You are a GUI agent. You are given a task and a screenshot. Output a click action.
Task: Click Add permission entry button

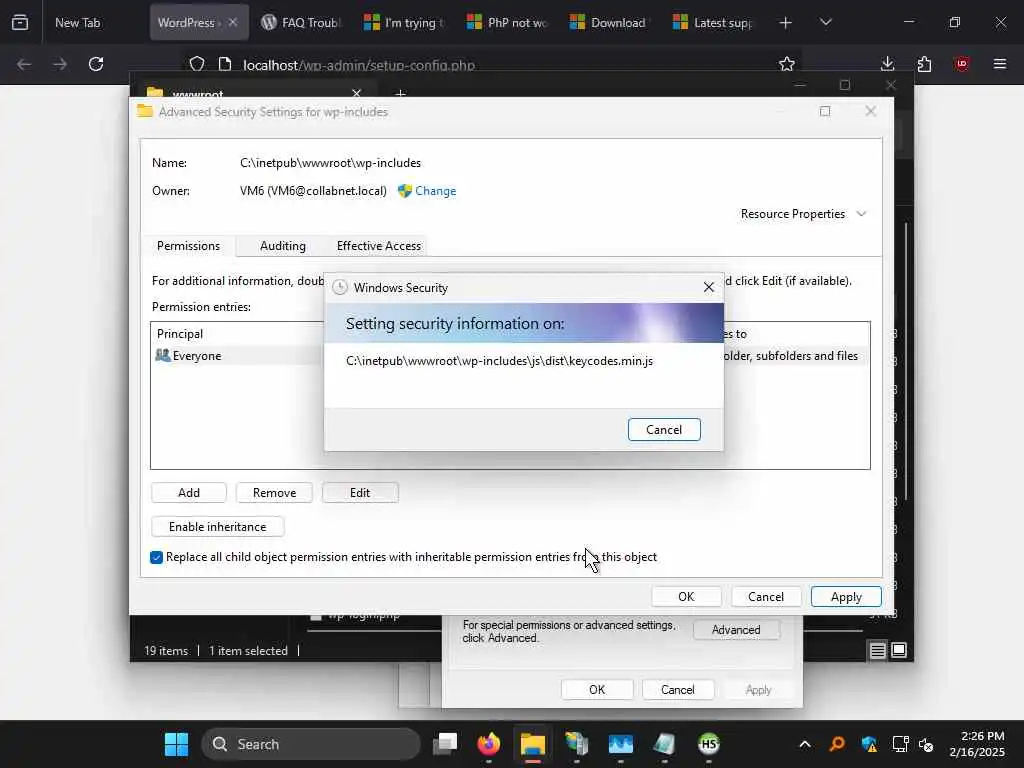[189, 492]
